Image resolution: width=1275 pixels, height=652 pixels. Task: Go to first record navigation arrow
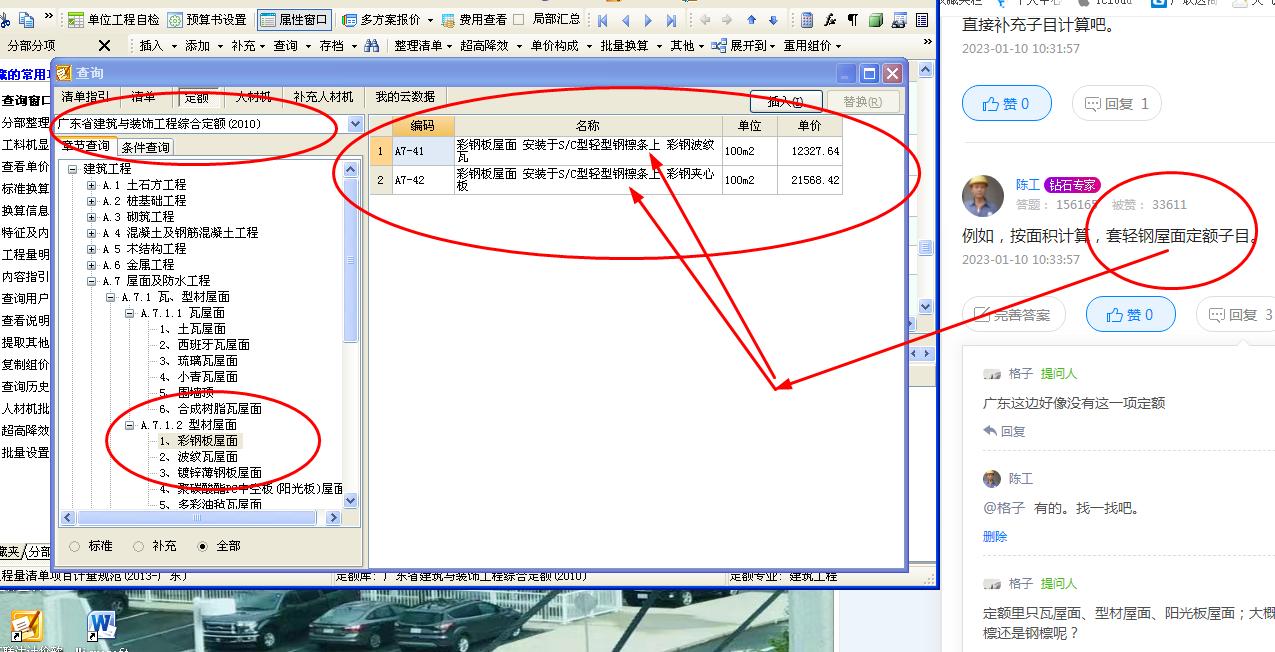click(x=603, y=20)
